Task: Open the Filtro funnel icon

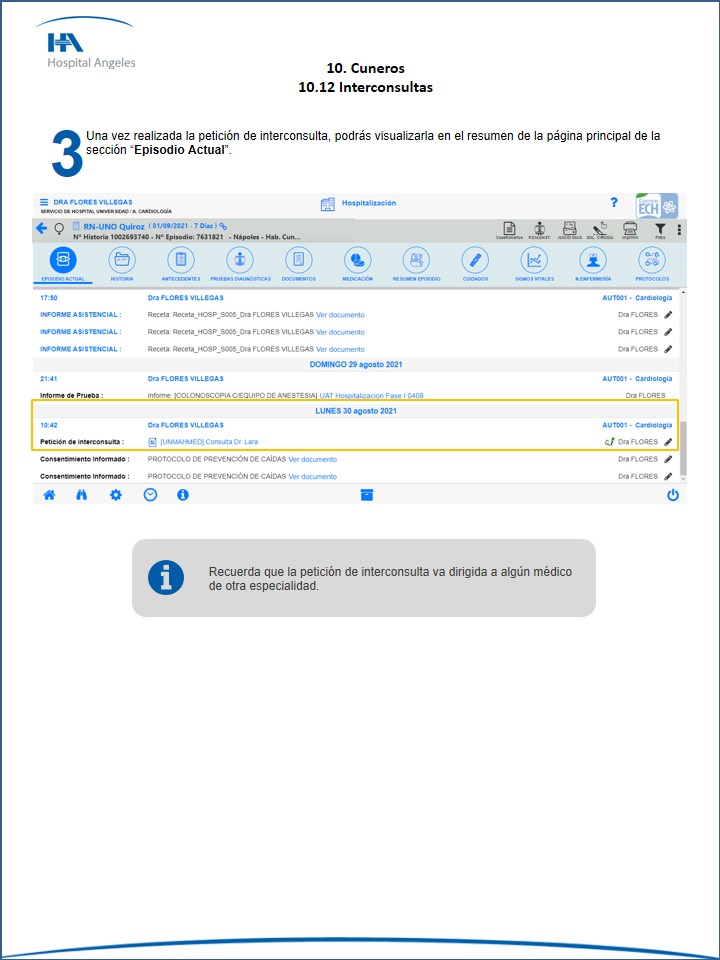Action: [x=660, y=229]
